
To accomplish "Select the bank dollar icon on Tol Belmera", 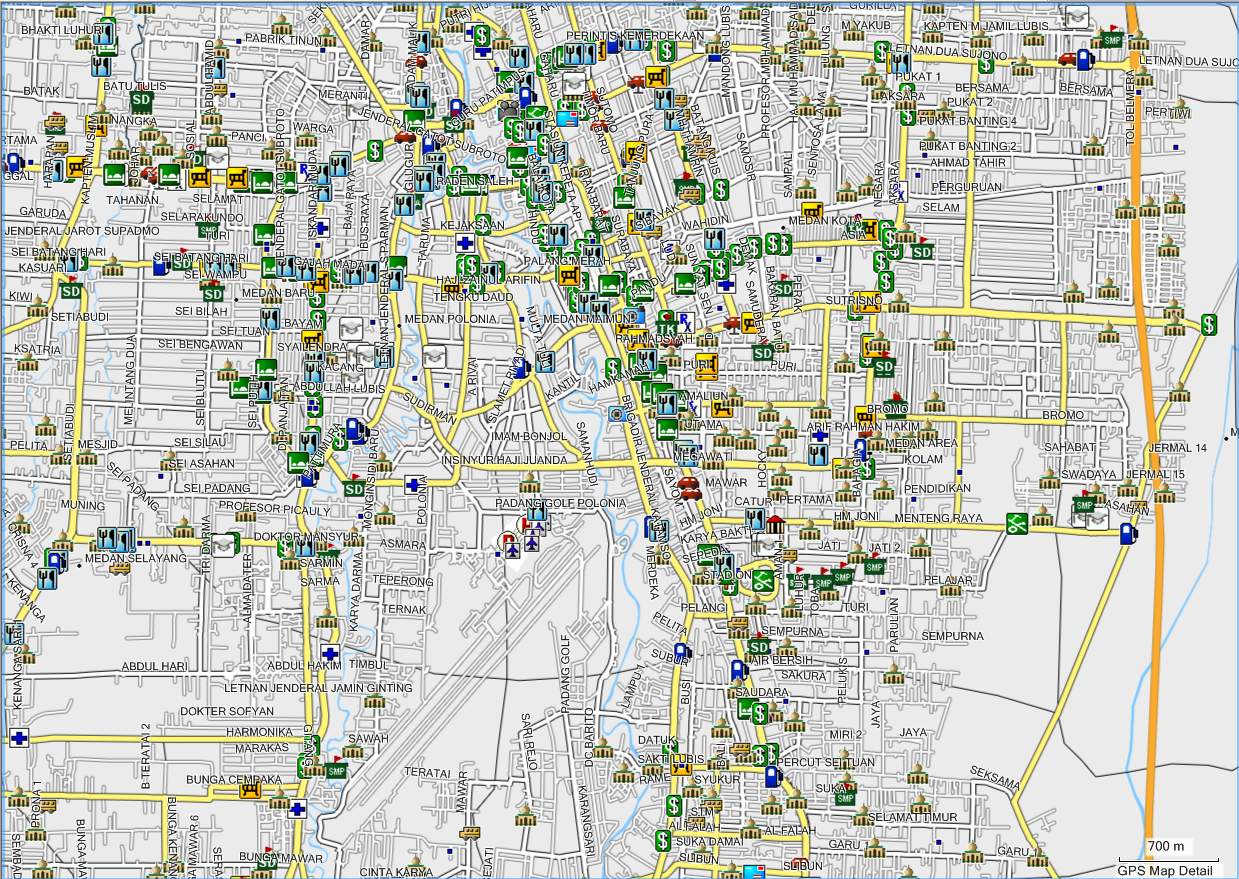I will pyautogui.click(x=1209, y=324).
